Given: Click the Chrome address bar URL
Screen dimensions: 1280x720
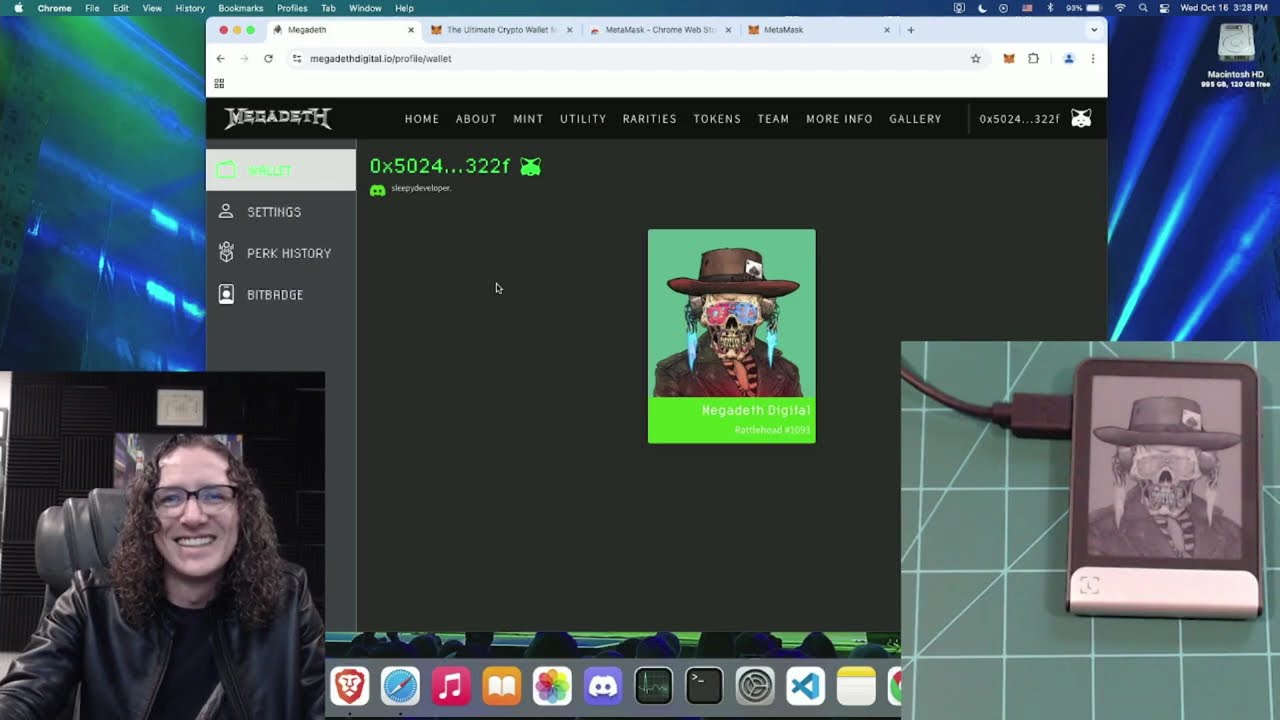Looking at the screenshot, I should (x=381, y=59).
